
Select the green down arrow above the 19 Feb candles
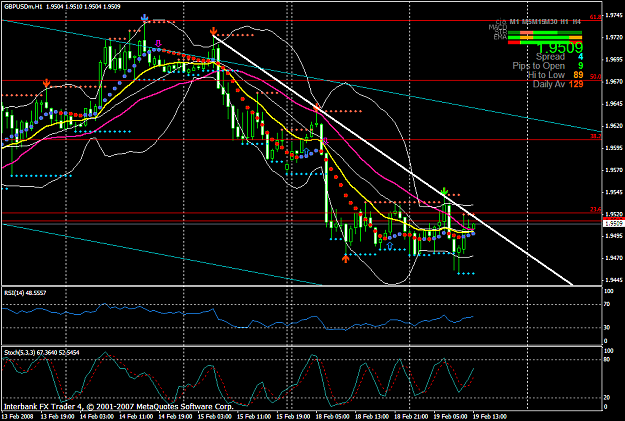(444, 191)
